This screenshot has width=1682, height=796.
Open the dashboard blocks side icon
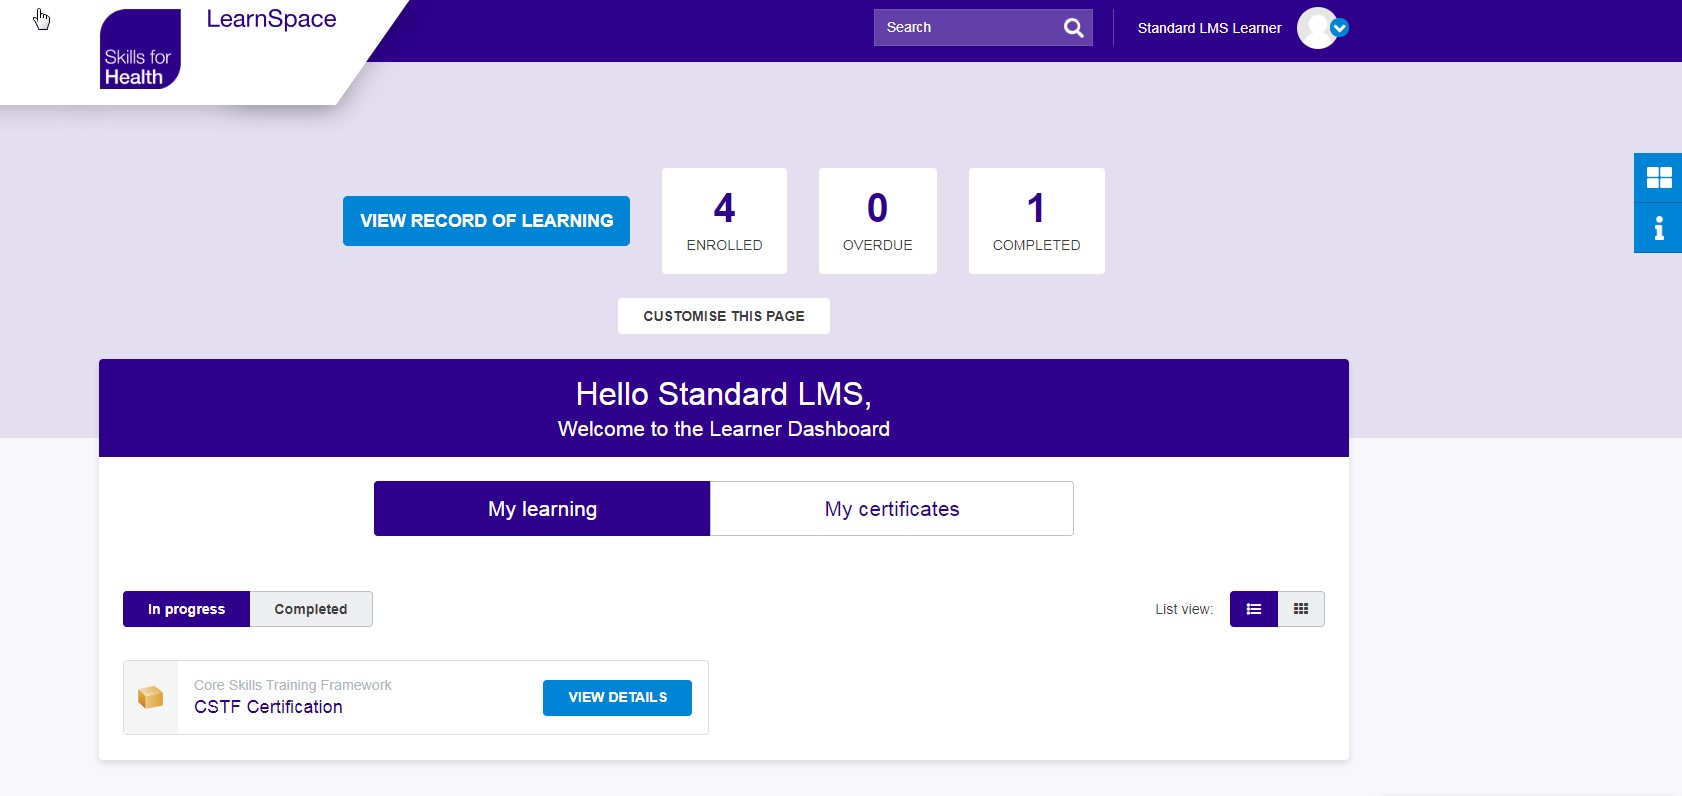[1658, 177]
